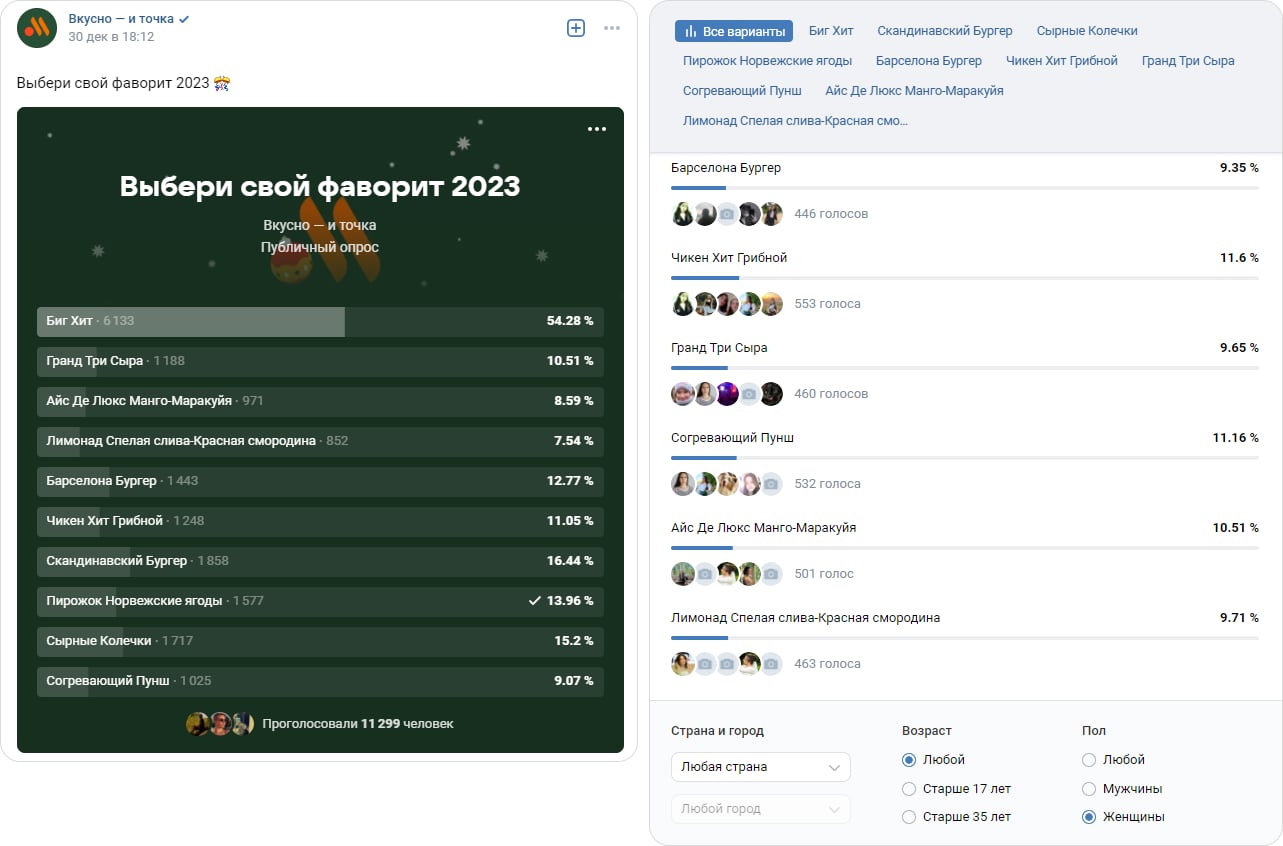Click the Скандинавский Бургер poll option bar
1283x846 pixels.
[x=320, y=561]
